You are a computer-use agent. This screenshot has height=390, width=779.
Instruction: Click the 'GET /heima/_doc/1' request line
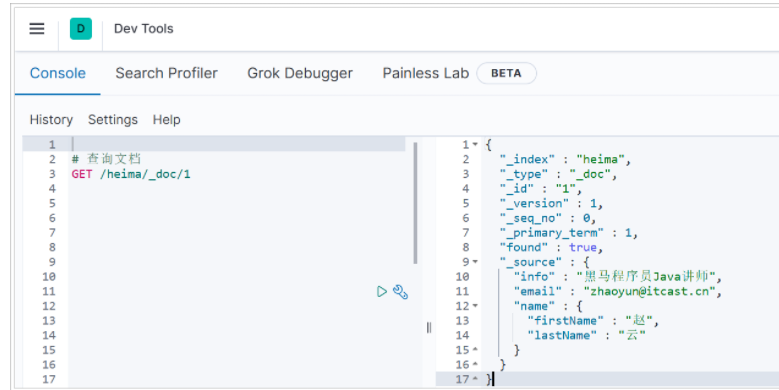(x=131, y=174)
